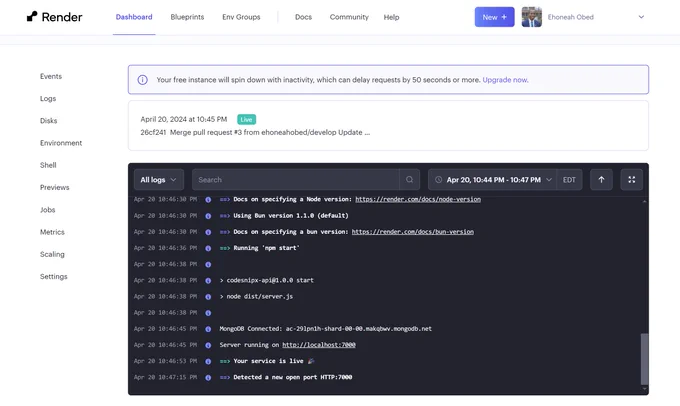680x406 pixels.
Task: Click info icon on Your service is live row
Action: click(x=208, y=362)
